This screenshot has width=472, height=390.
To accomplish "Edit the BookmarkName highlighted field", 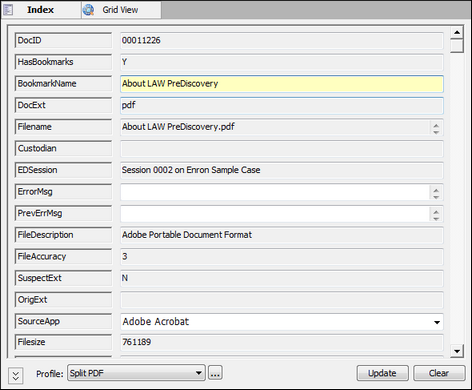I will [282, 84].
